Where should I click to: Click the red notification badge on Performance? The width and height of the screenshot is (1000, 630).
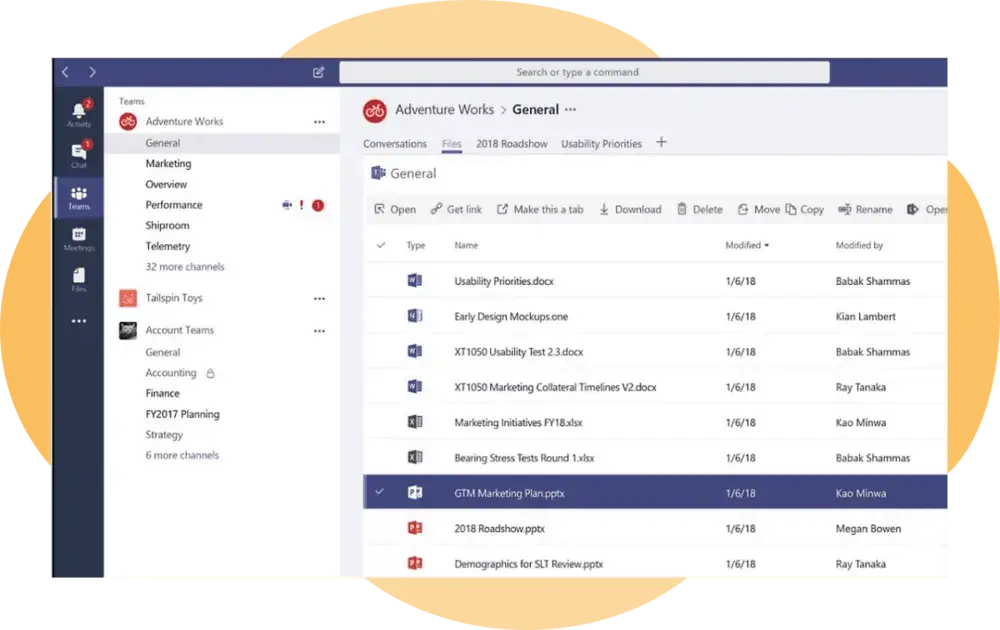(x=318, y=205)
